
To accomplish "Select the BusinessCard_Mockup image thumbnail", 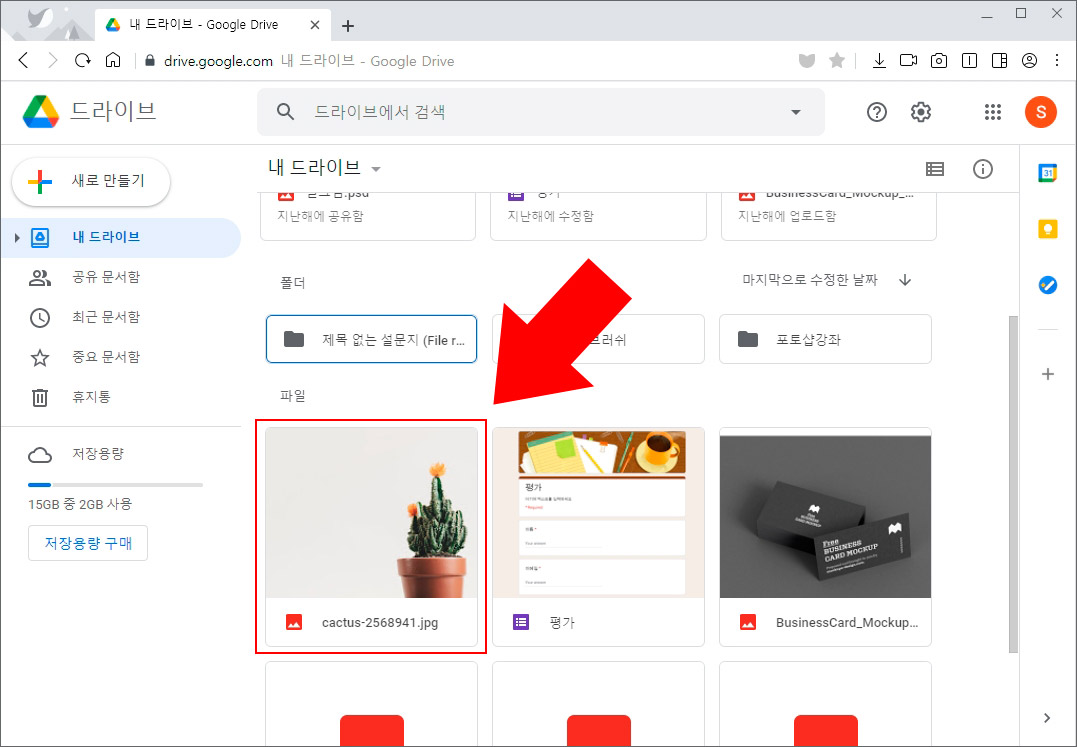I will [x=825, y=513].
